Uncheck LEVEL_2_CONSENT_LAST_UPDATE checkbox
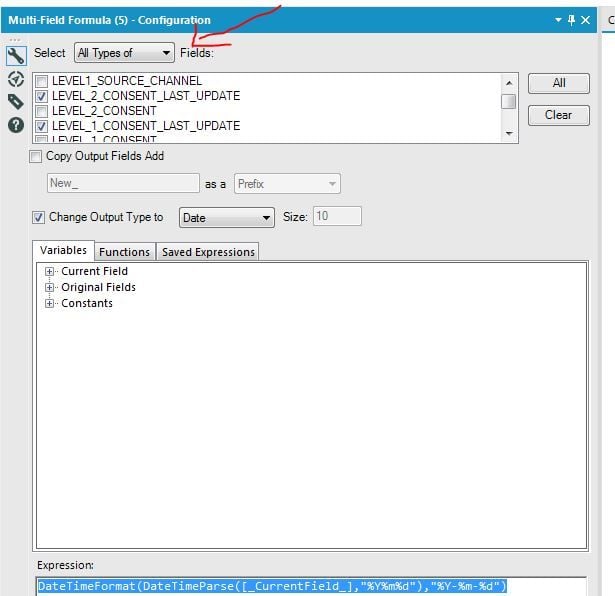Image resolution: width=615 pixels, height=596 pixels. click(x=42, y=96)
